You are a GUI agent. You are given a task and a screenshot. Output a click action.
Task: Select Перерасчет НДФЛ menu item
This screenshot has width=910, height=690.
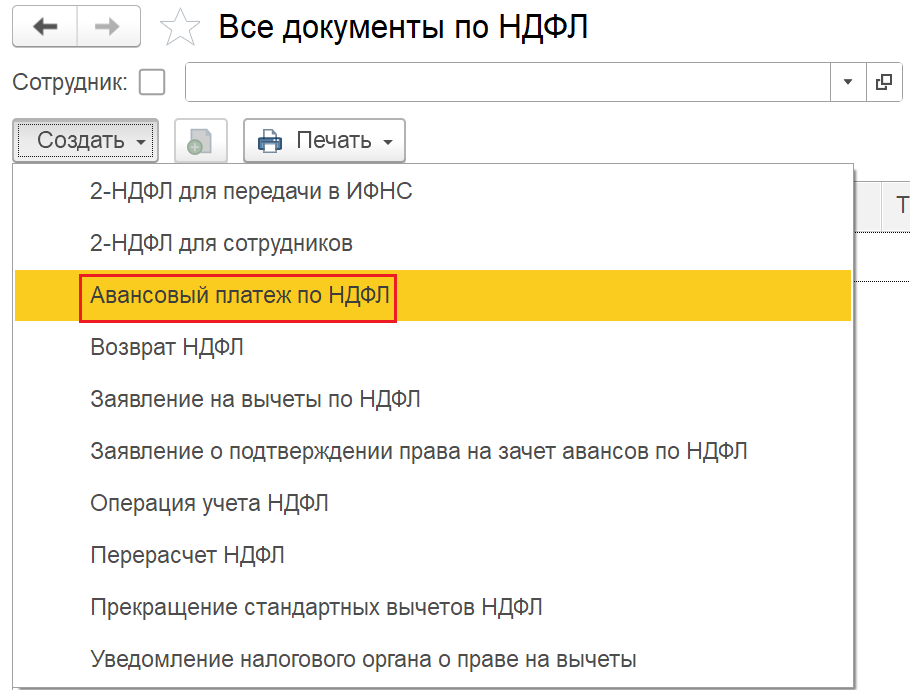click(433, 555)
